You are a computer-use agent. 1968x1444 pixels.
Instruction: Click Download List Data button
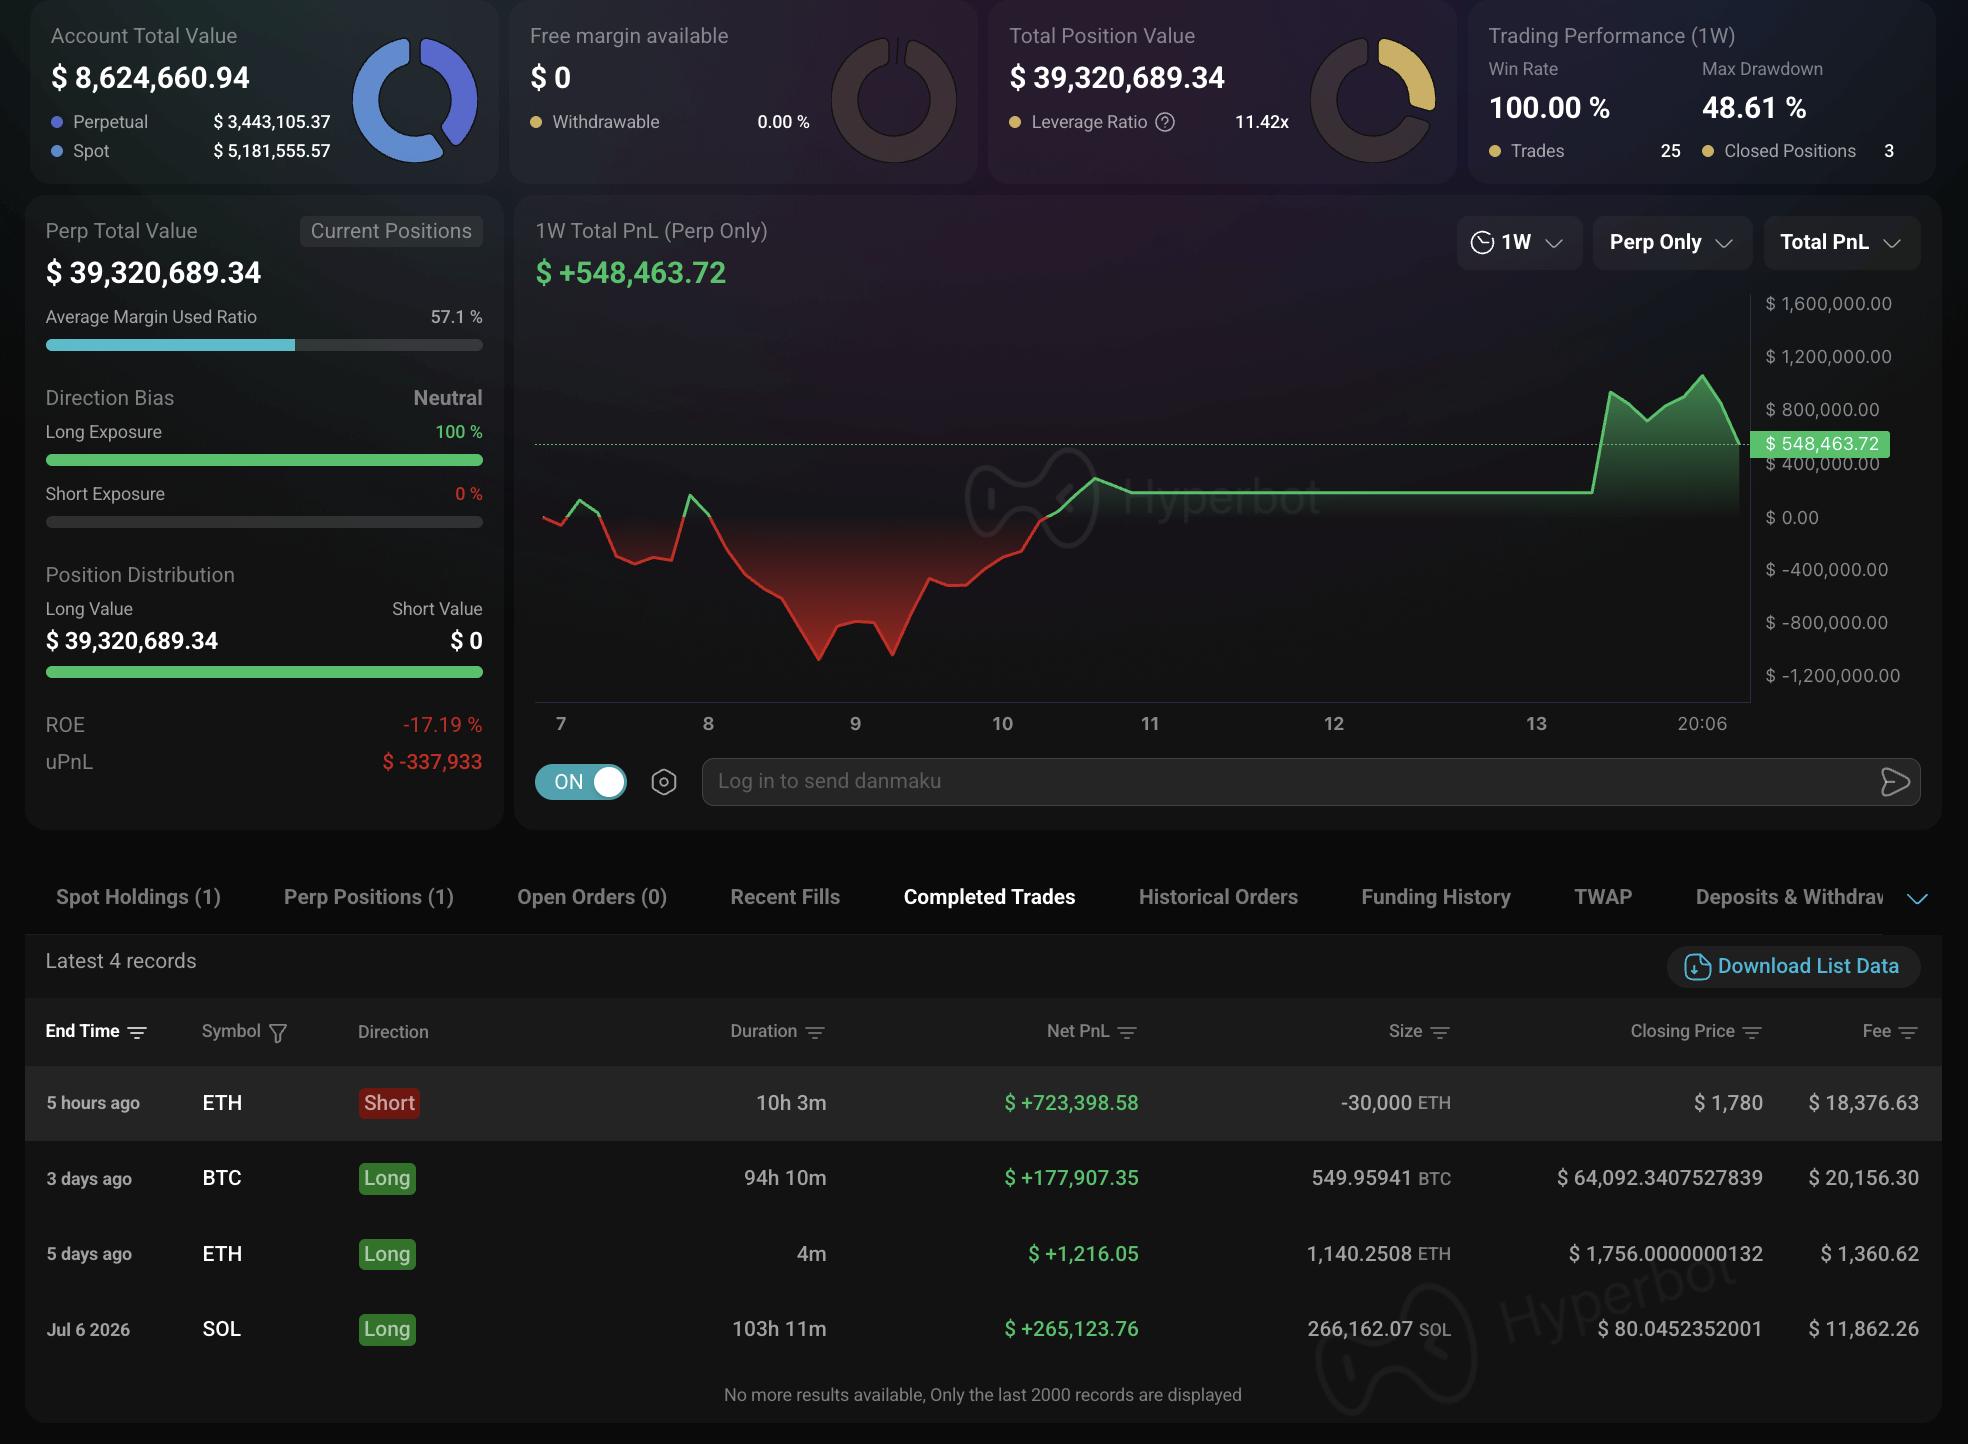(x=1793, y=966)
